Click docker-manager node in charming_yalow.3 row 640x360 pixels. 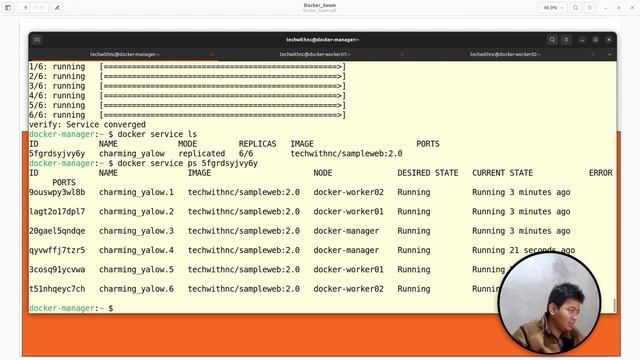click(x=346, y=231)
